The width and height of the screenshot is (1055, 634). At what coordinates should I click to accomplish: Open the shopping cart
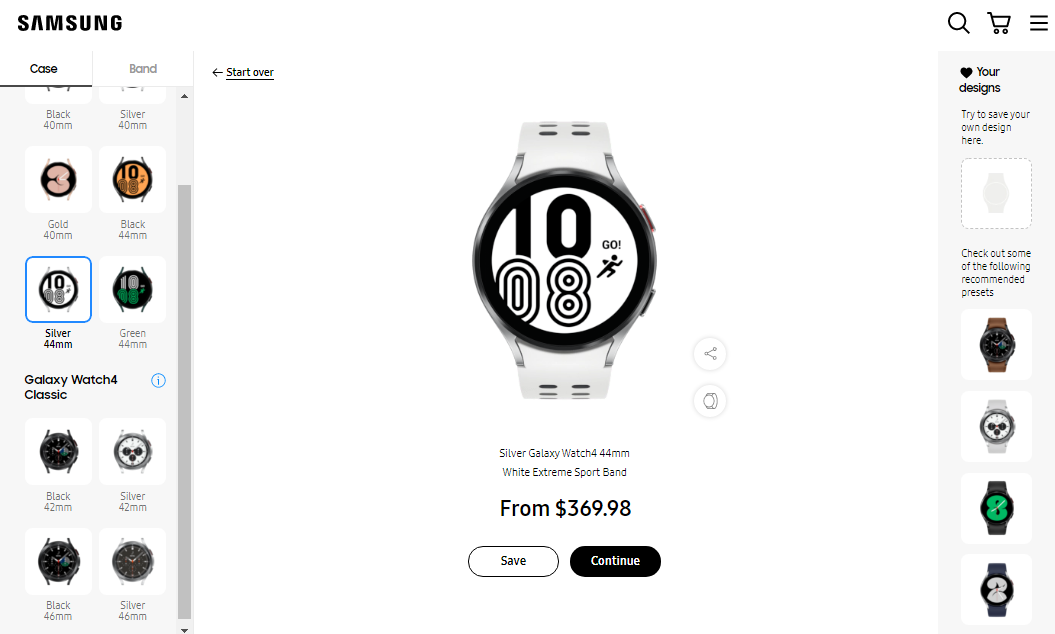tap(998, 23)
